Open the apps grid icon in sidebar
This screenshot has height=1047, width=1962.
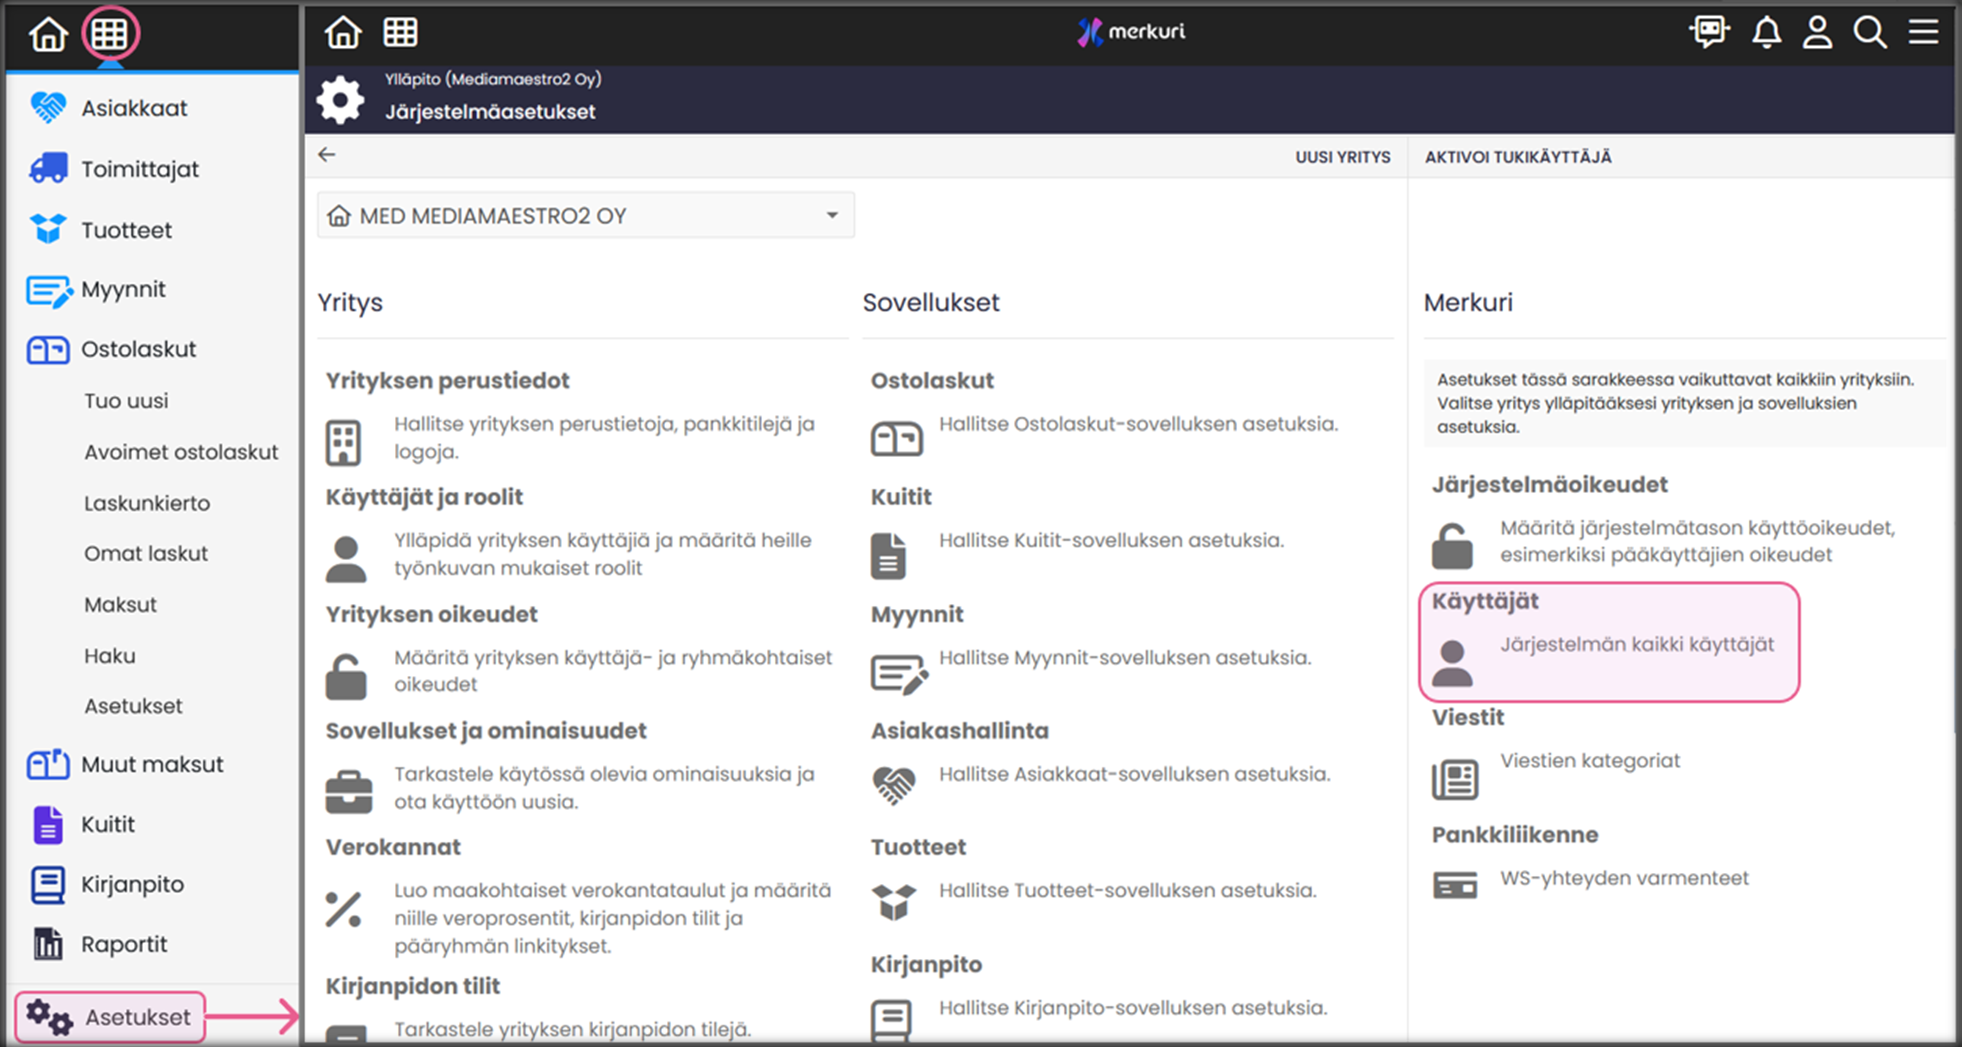[109, 35]
